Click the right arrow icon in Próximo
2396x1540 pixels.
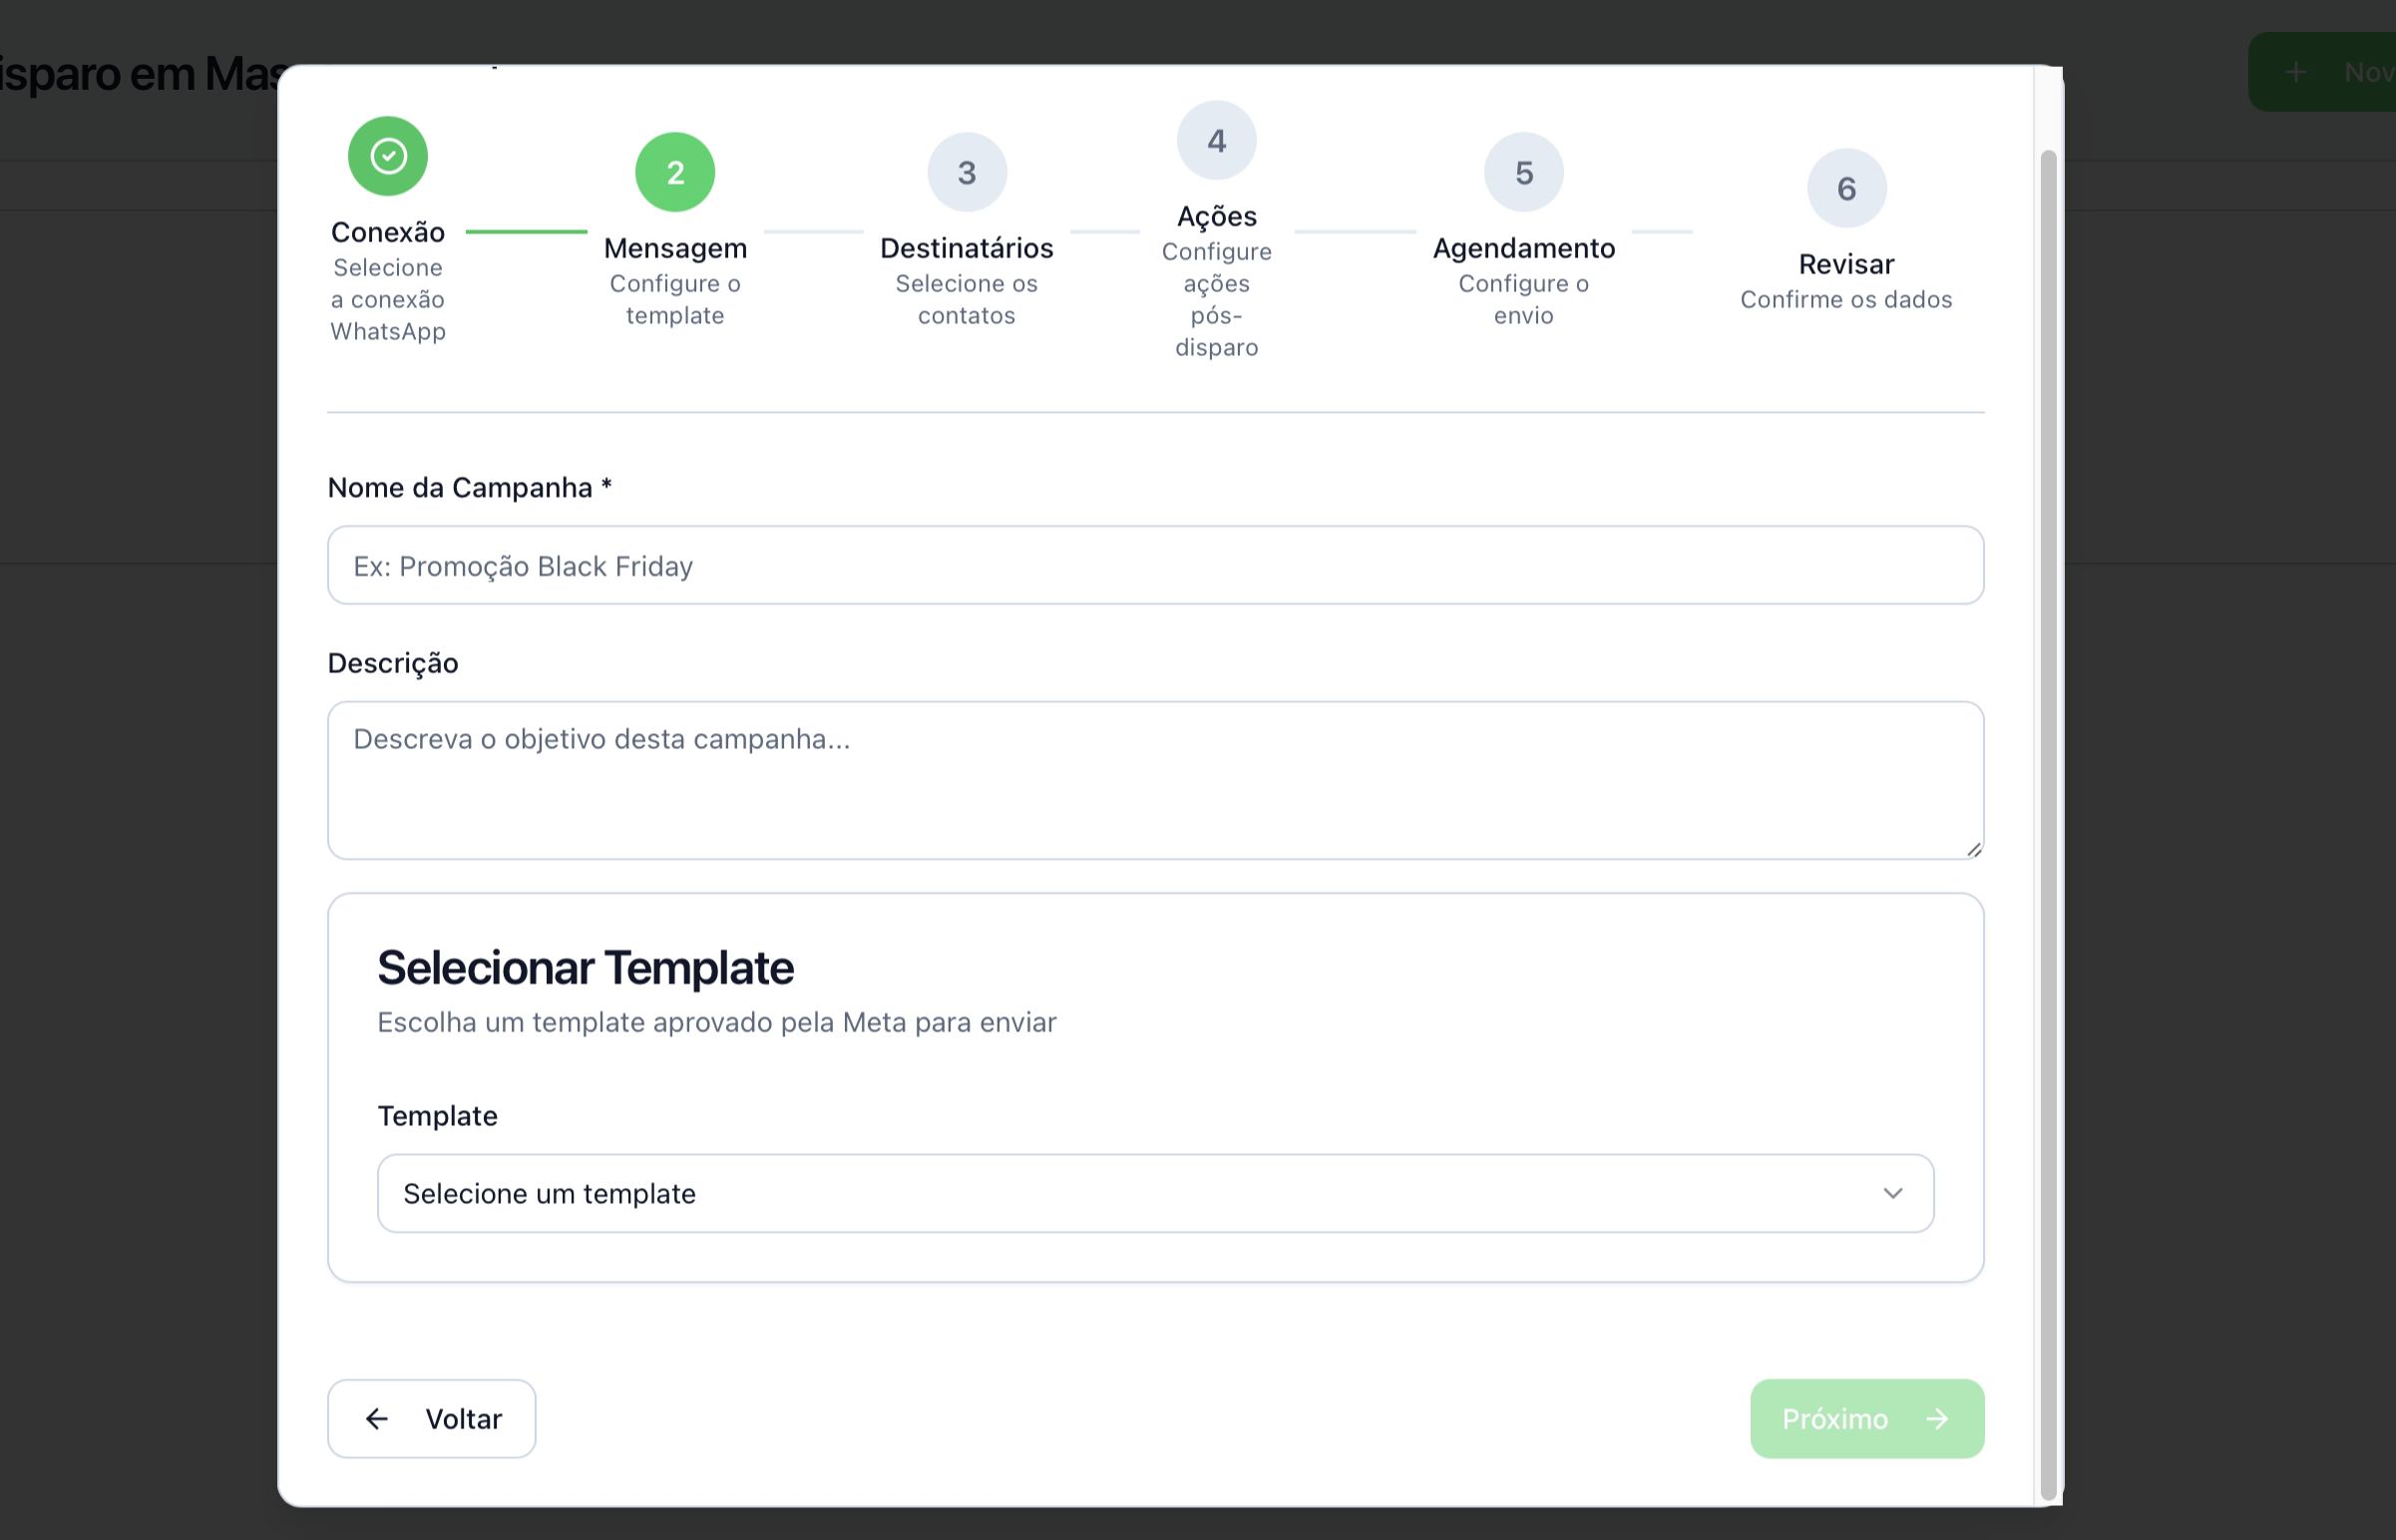coord(1937,1418)
